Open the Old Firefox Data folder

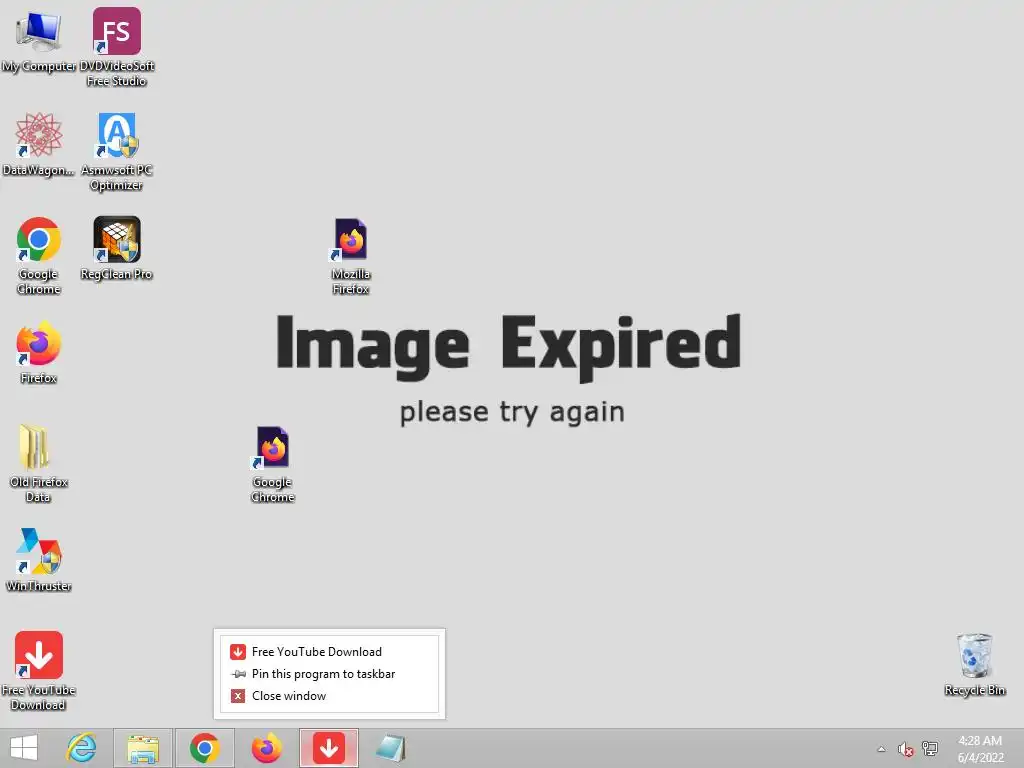click(39, 463)
